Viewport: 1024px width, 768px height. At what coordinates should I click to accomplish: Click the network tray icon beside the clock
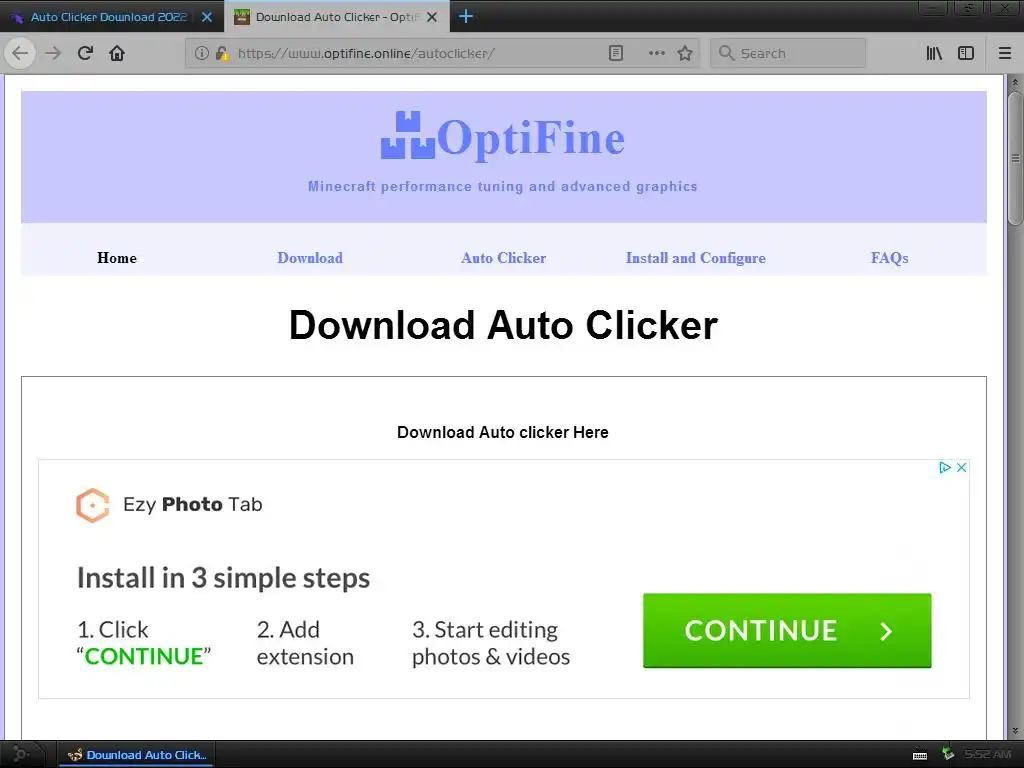tap(948, 754)
